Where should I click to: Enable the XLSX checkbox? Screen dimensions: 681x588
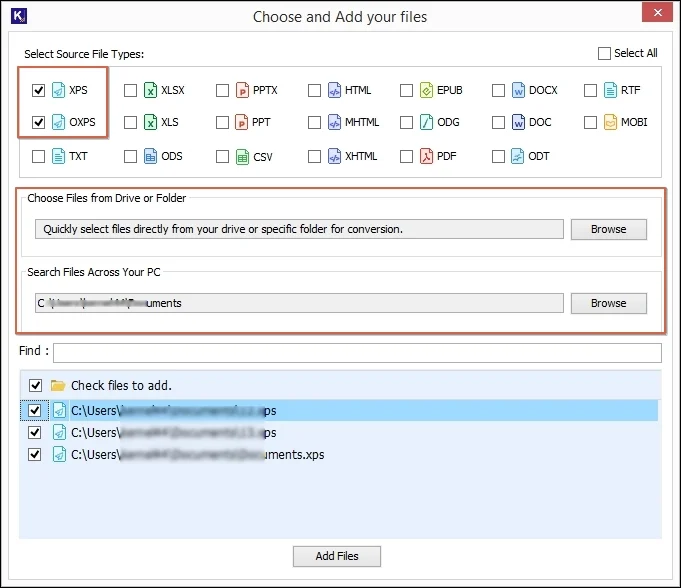tap(130, 90)
